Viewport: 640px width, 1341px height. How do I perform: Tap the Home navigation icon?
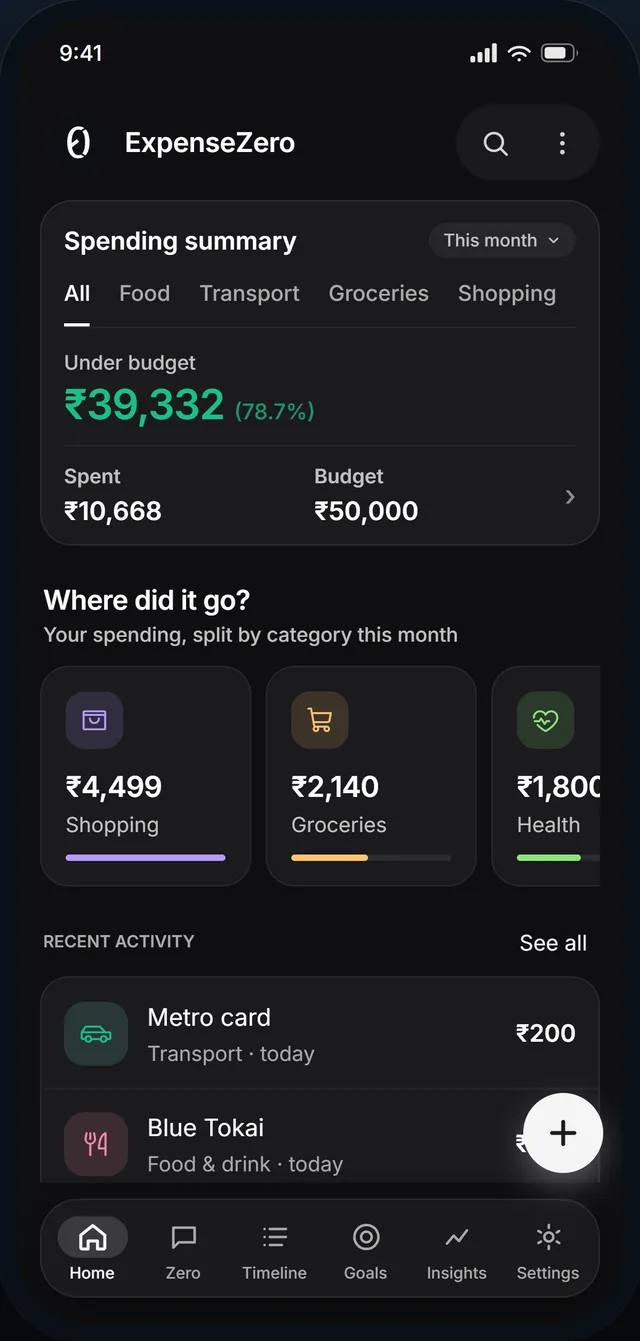pyautogui.click(x=92, y=1238)
